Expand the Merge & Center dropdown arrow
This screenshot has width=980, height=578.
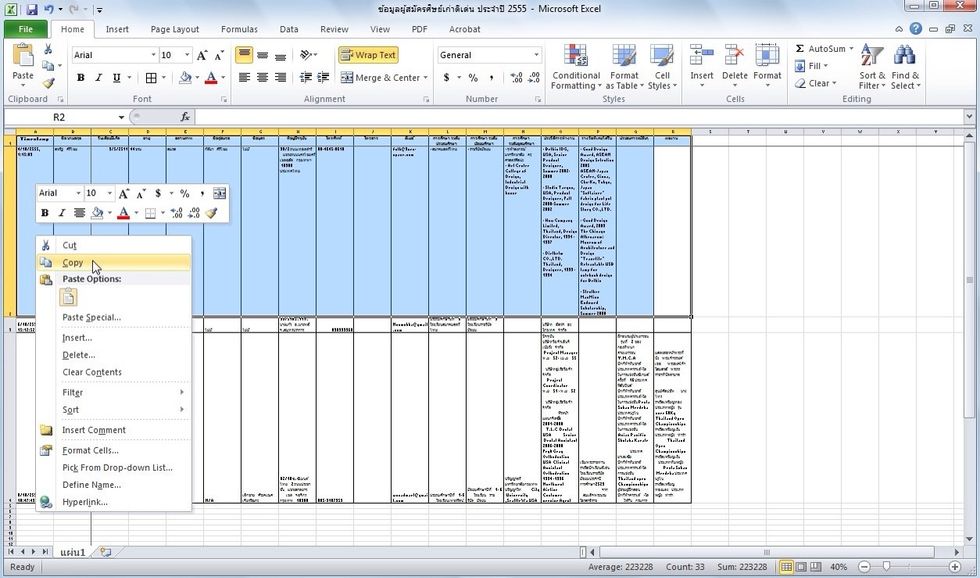click(x=427, y=78)
